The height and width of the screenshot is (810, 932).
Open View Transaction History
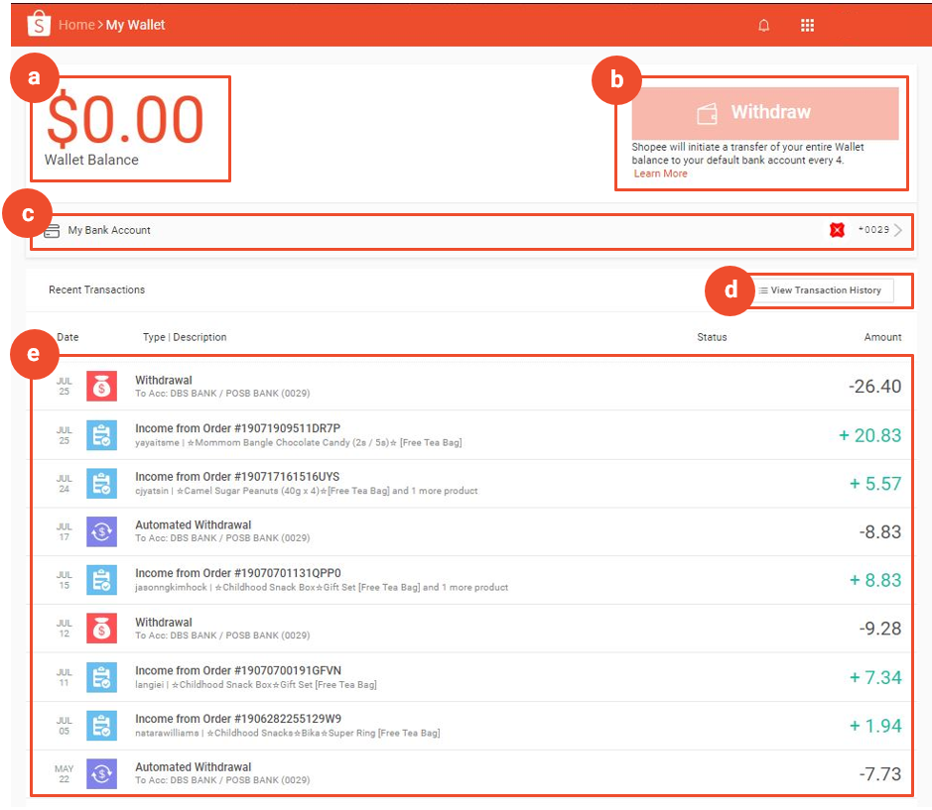[820, 291]
